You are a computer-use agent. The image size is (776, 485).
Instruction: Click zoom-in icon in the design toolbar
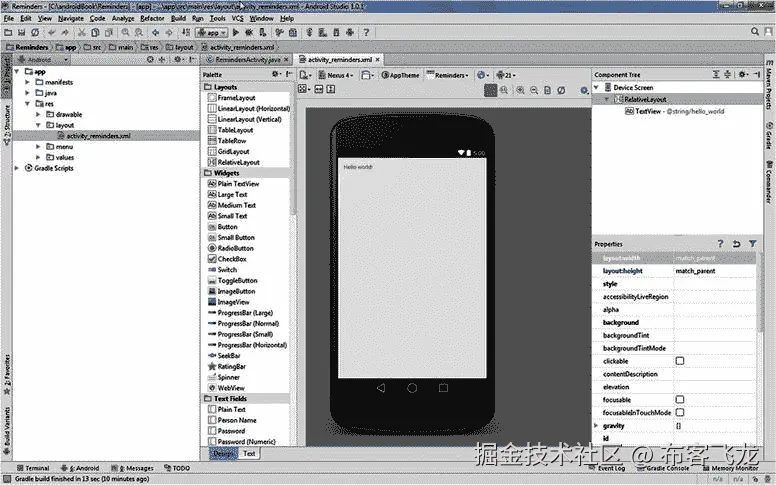(x=520, y=90)
